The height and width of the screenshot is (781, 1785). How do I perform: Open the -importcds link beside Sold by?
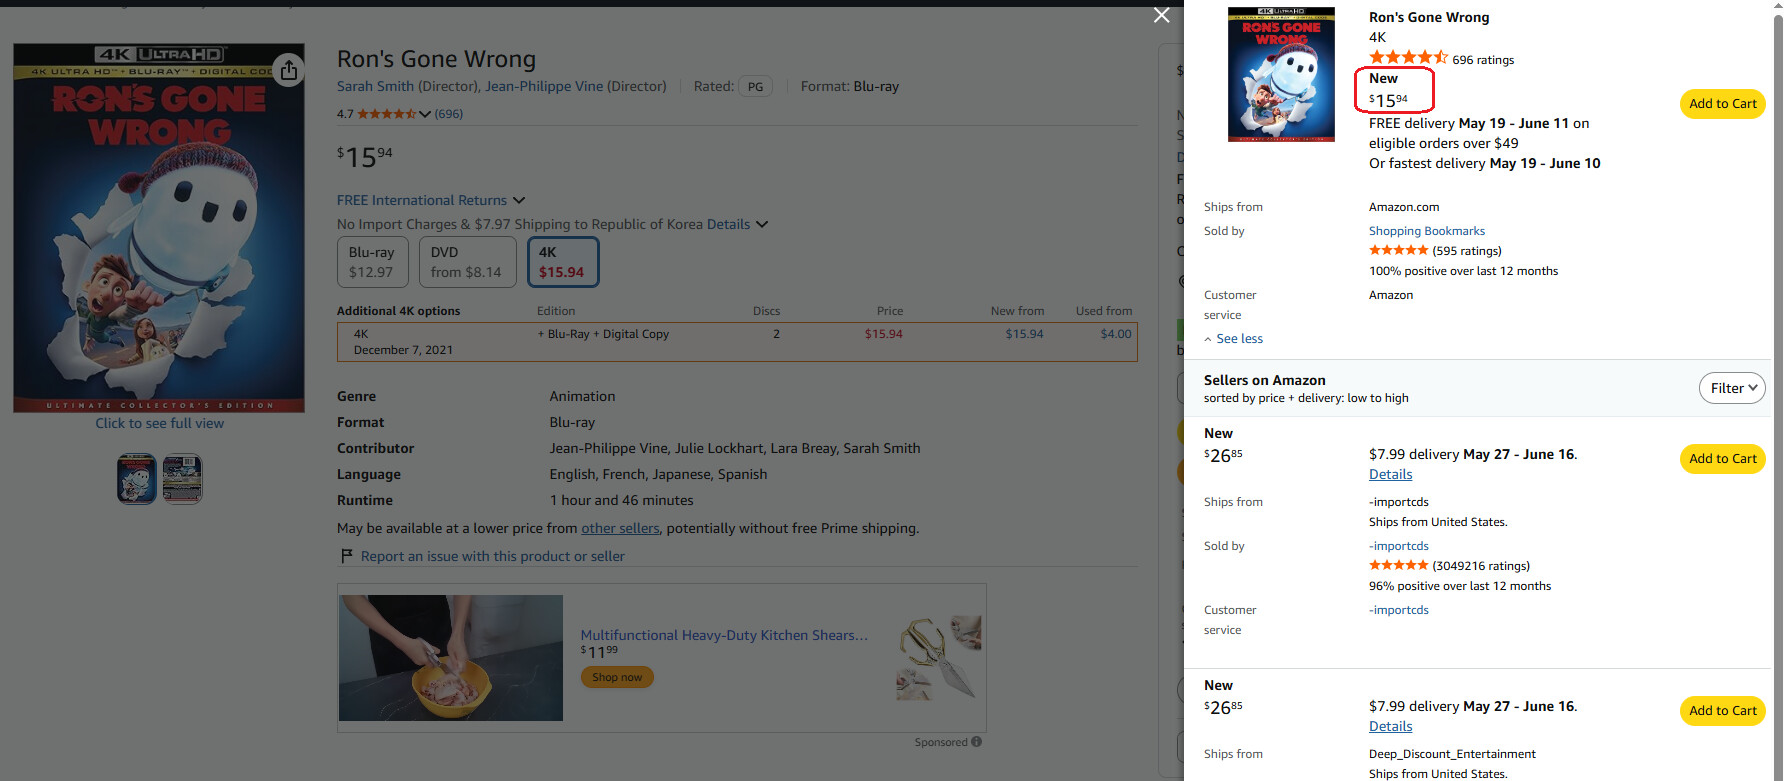[1399, 546]
